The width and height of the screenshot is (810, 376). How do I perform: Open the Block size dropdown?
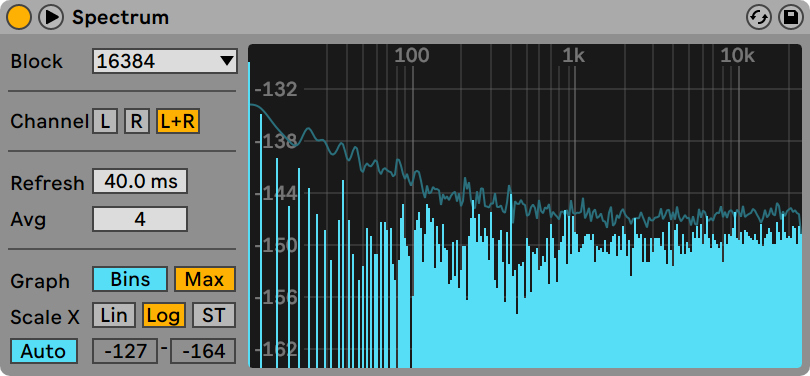165,61
